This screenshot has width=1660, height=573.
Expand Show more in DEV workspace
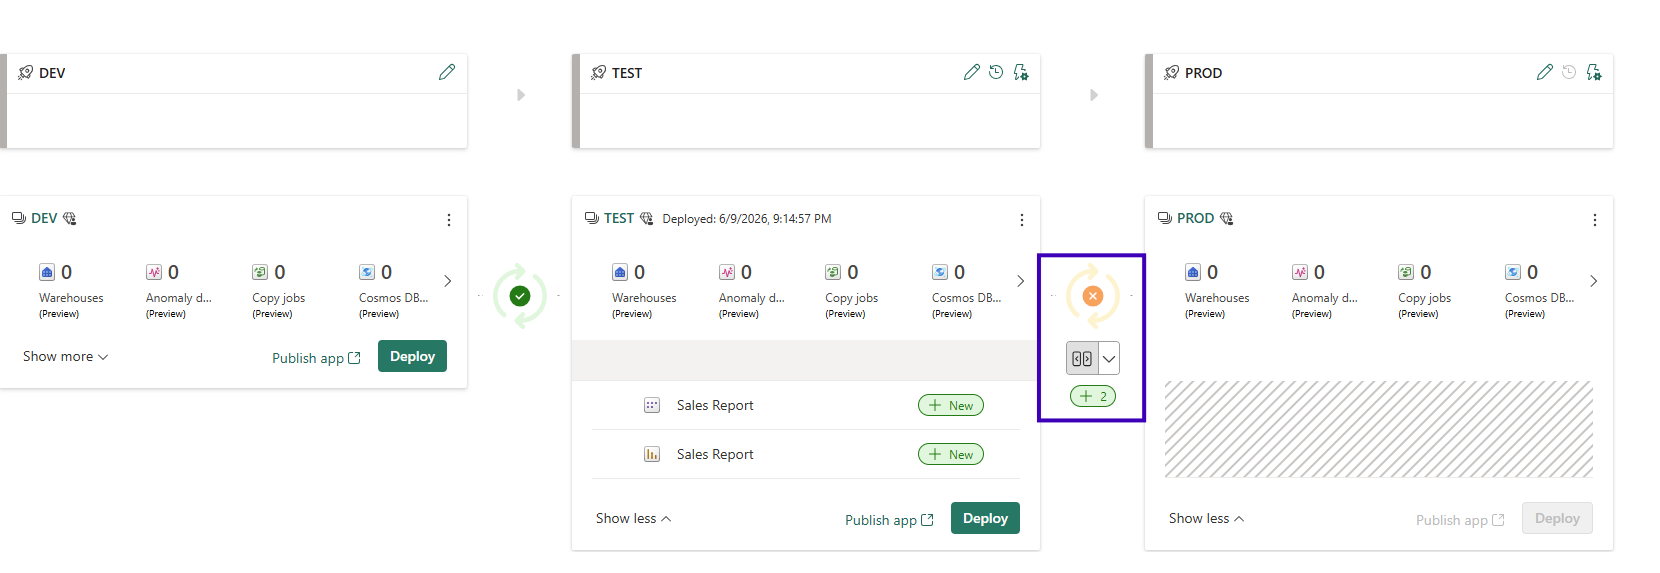[x=66, y=356]
